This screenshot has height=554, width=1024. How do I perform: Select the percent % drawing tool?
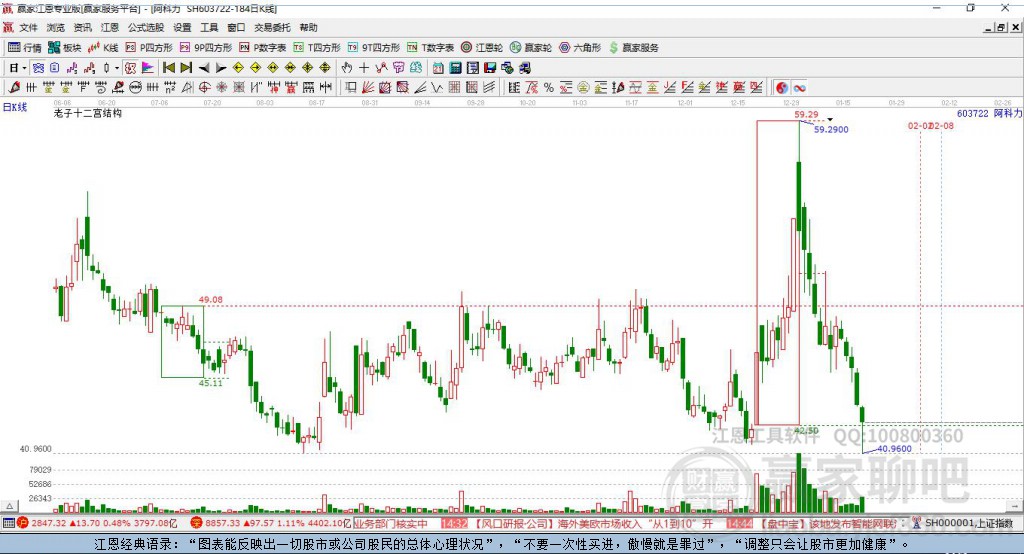[x=549, y=88]
